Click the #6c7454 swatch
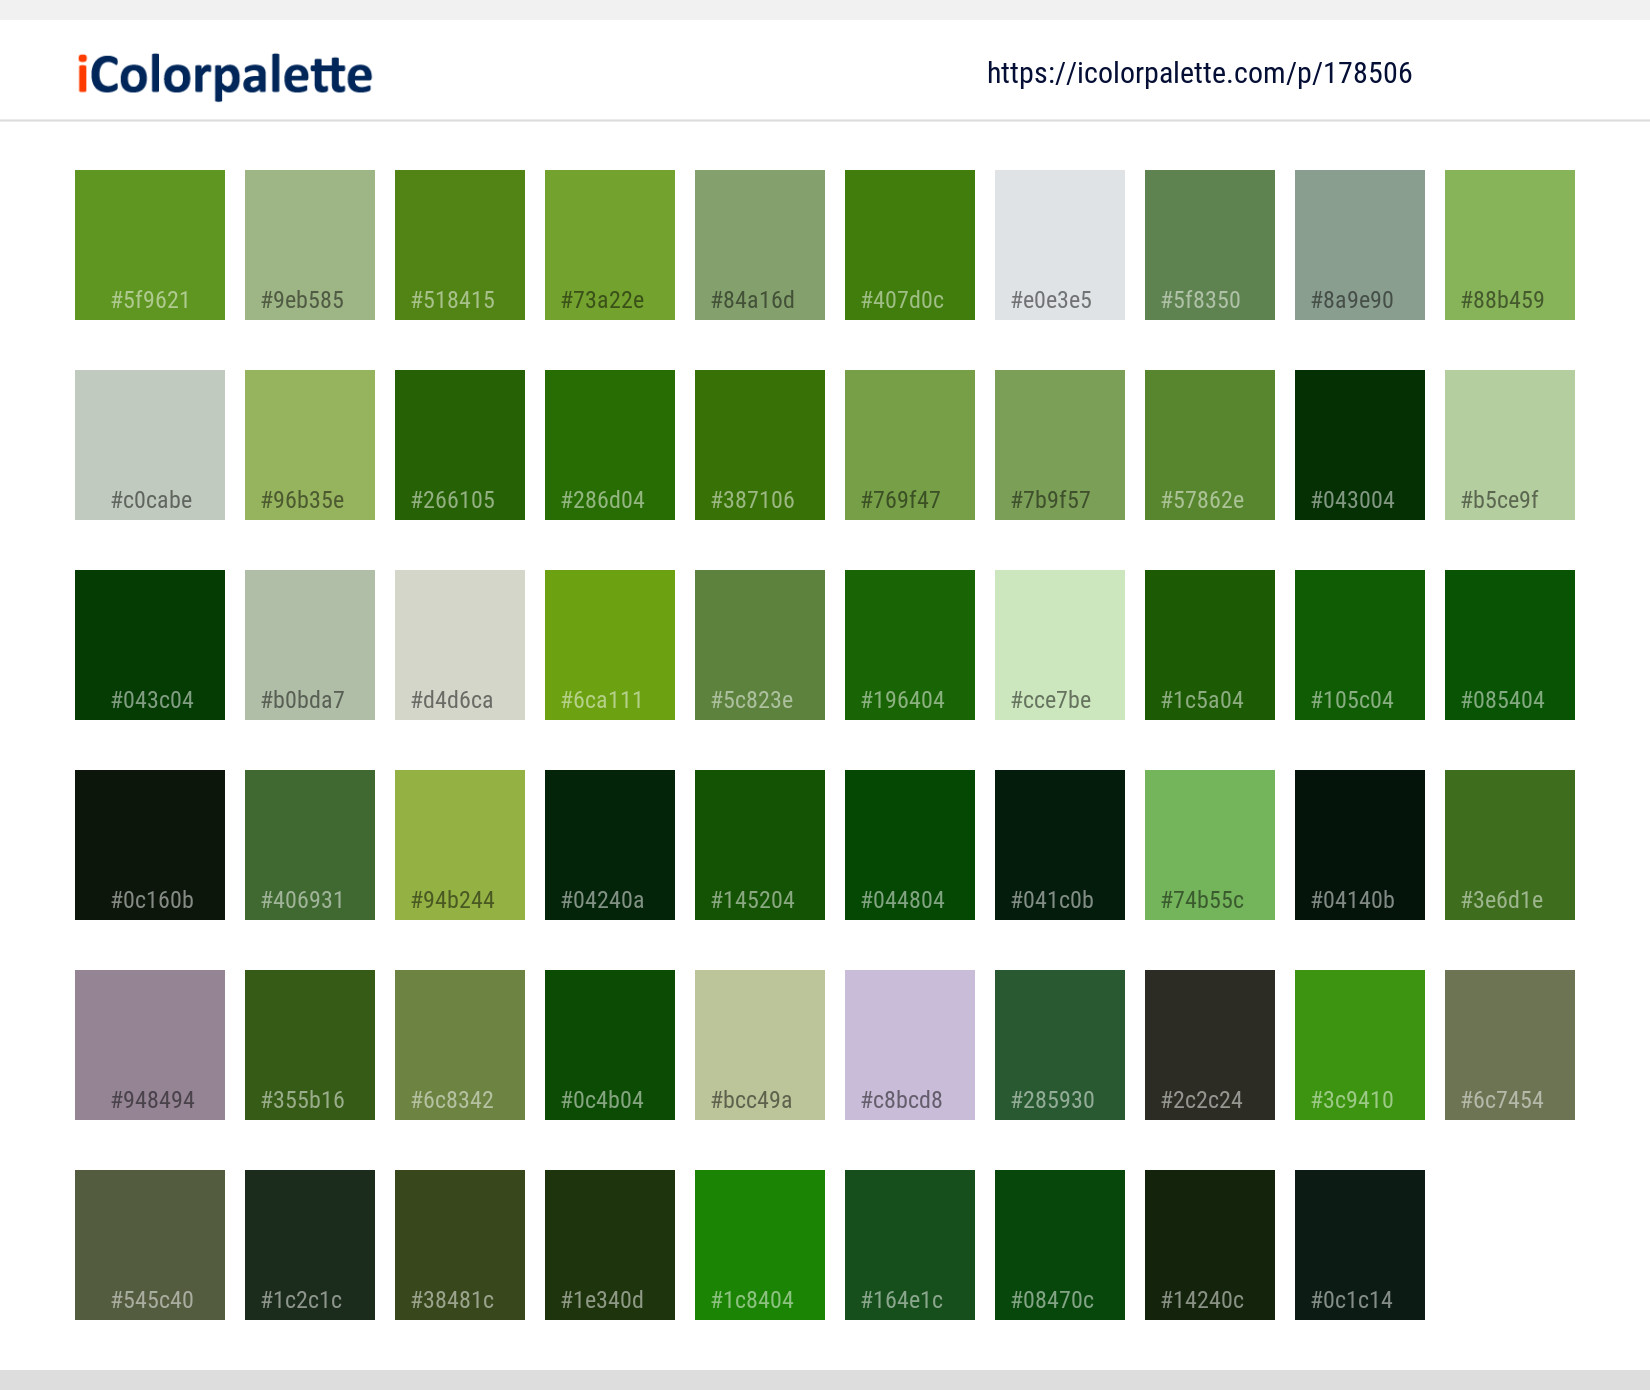 pos(1510,1045)
